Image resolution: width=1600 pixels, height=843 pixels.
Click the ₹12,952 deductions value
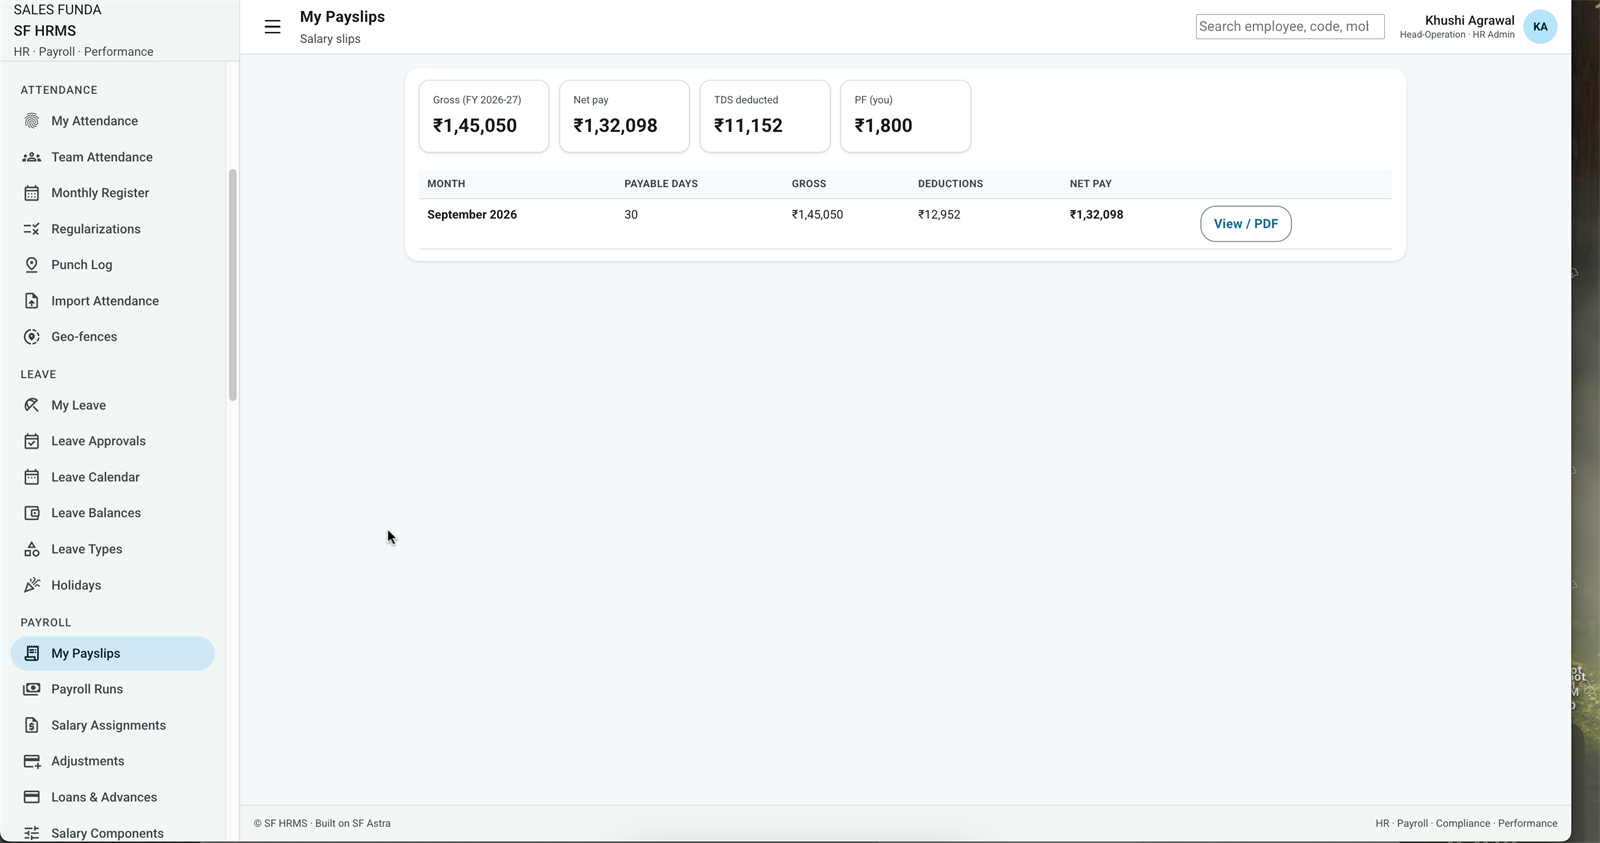point(939,215)
